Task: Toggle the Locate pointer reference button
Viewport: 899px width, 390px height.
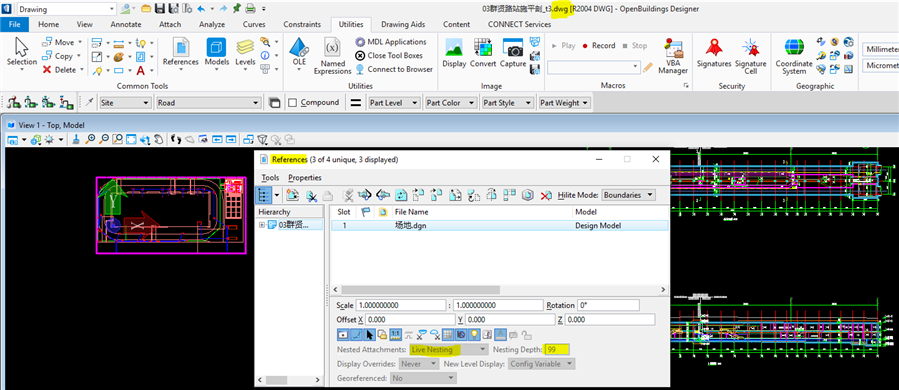Action: [369, 334]
